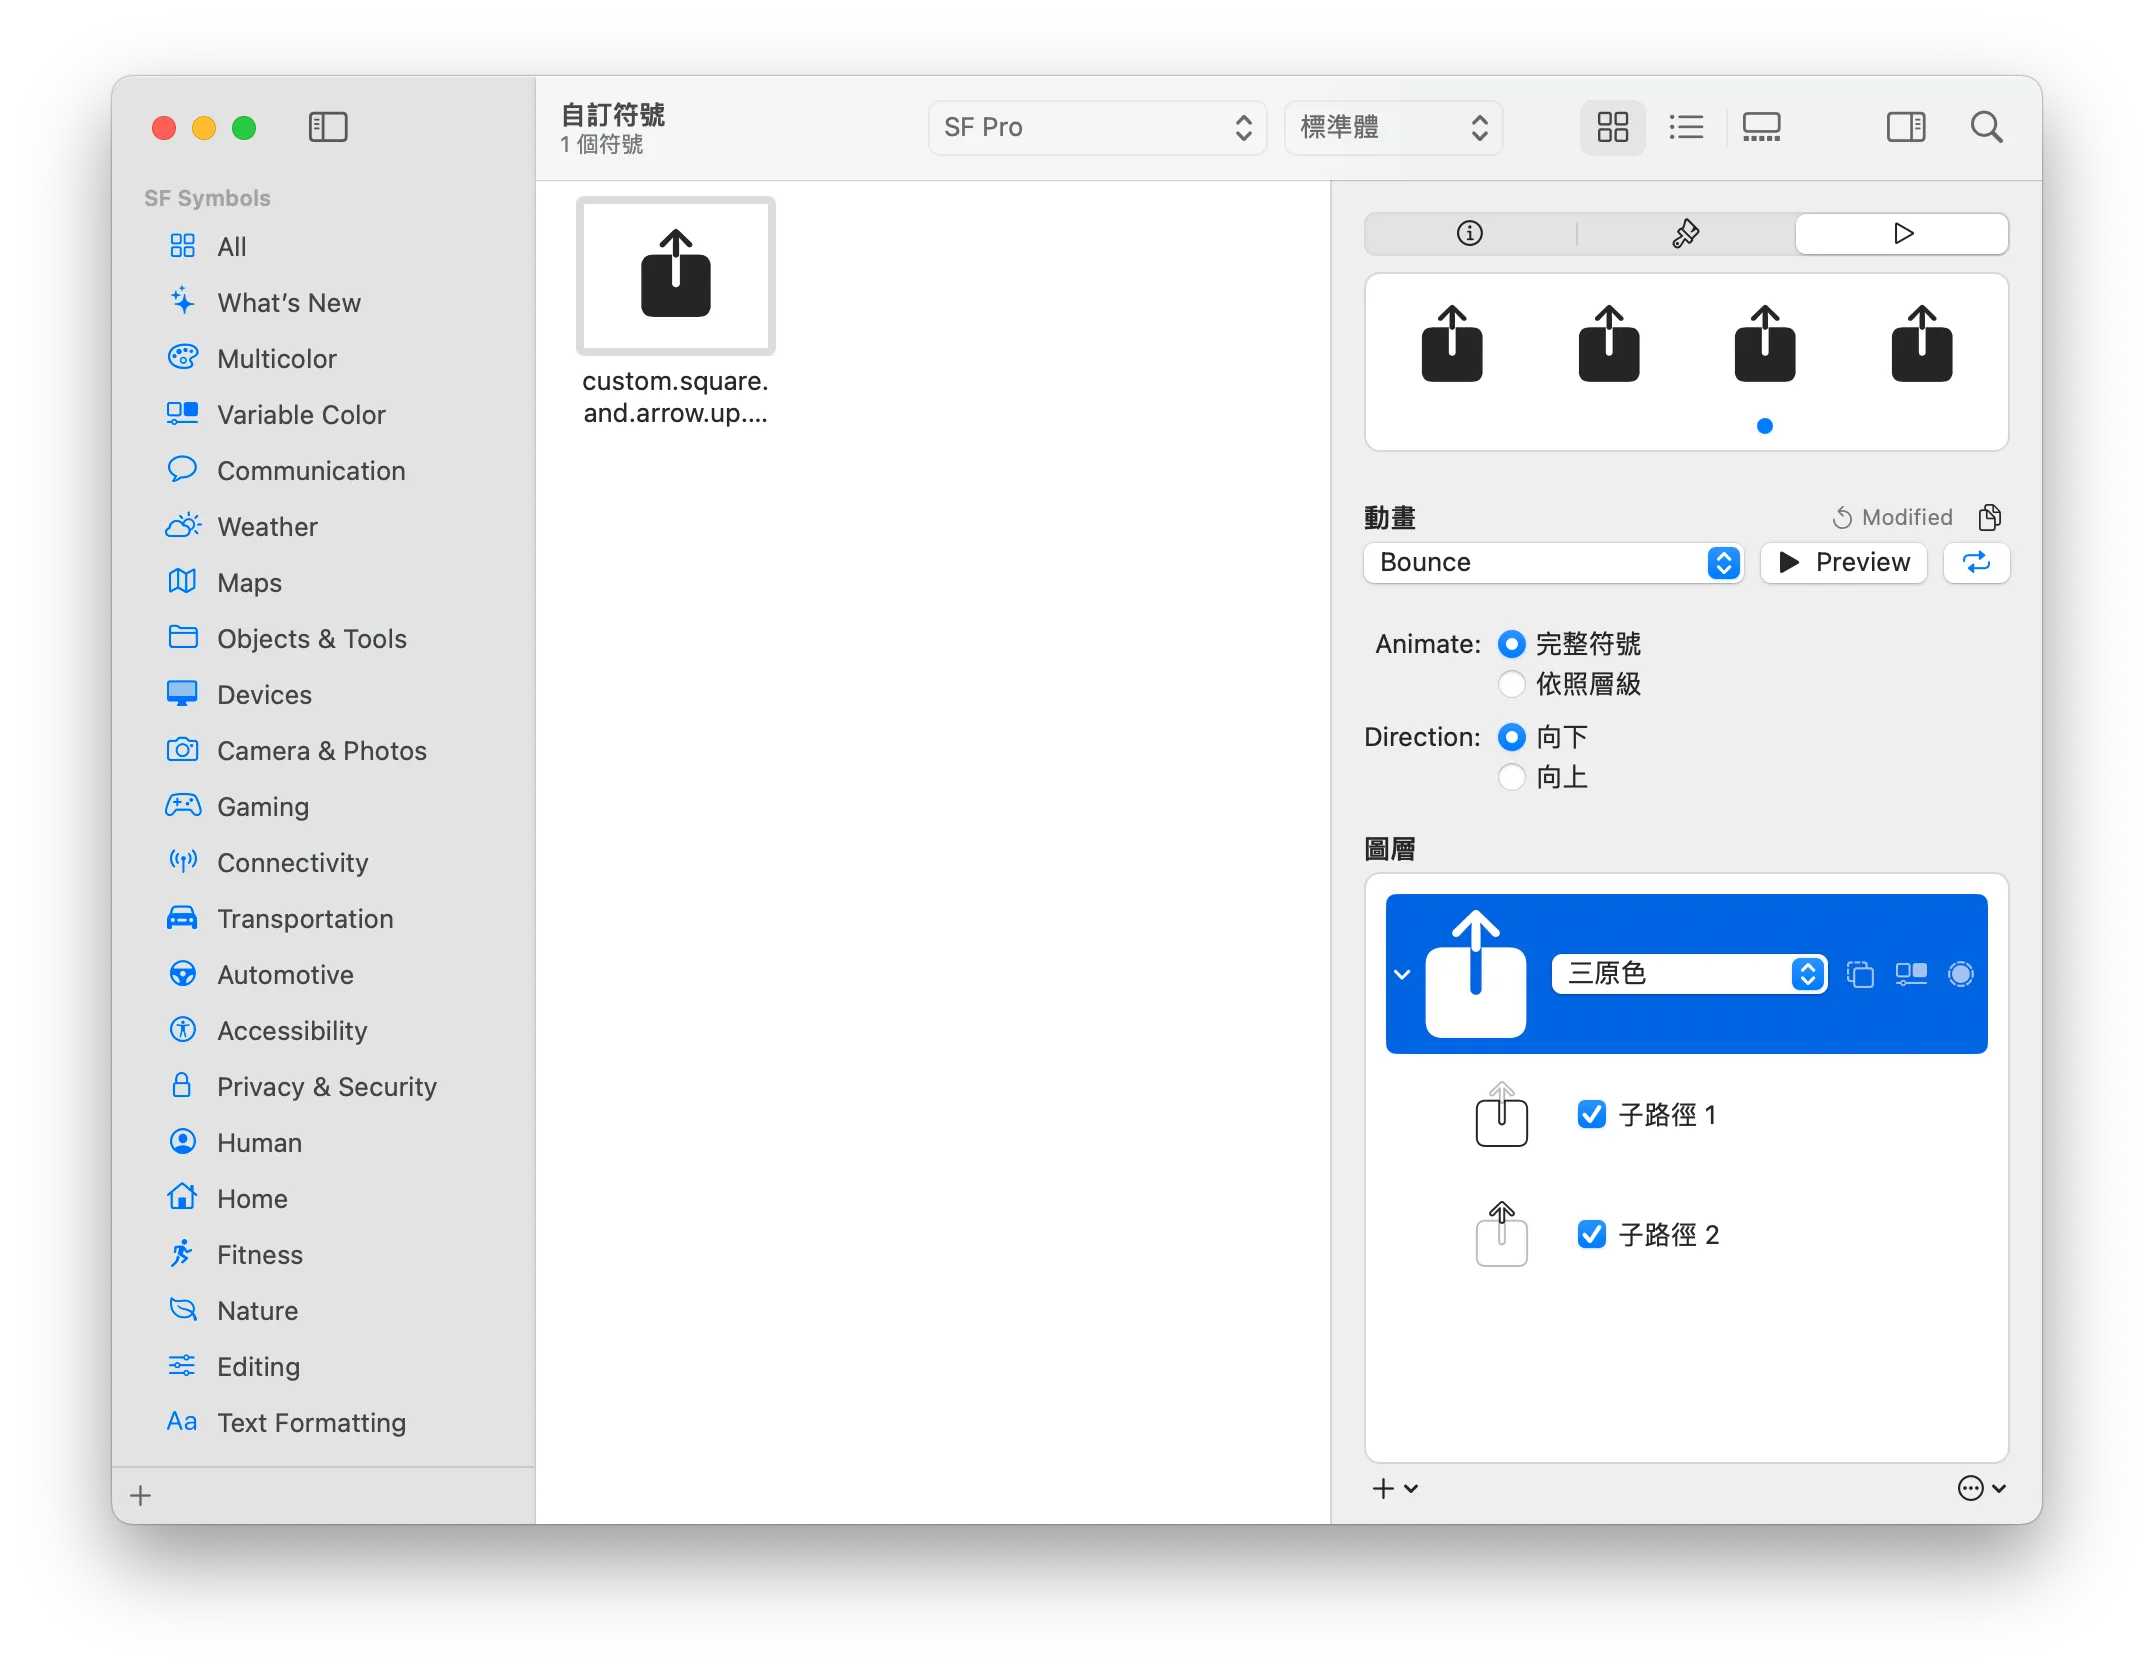Switch to list view
This screenshot has width=2154, height=1672.
coord(1686,127)
